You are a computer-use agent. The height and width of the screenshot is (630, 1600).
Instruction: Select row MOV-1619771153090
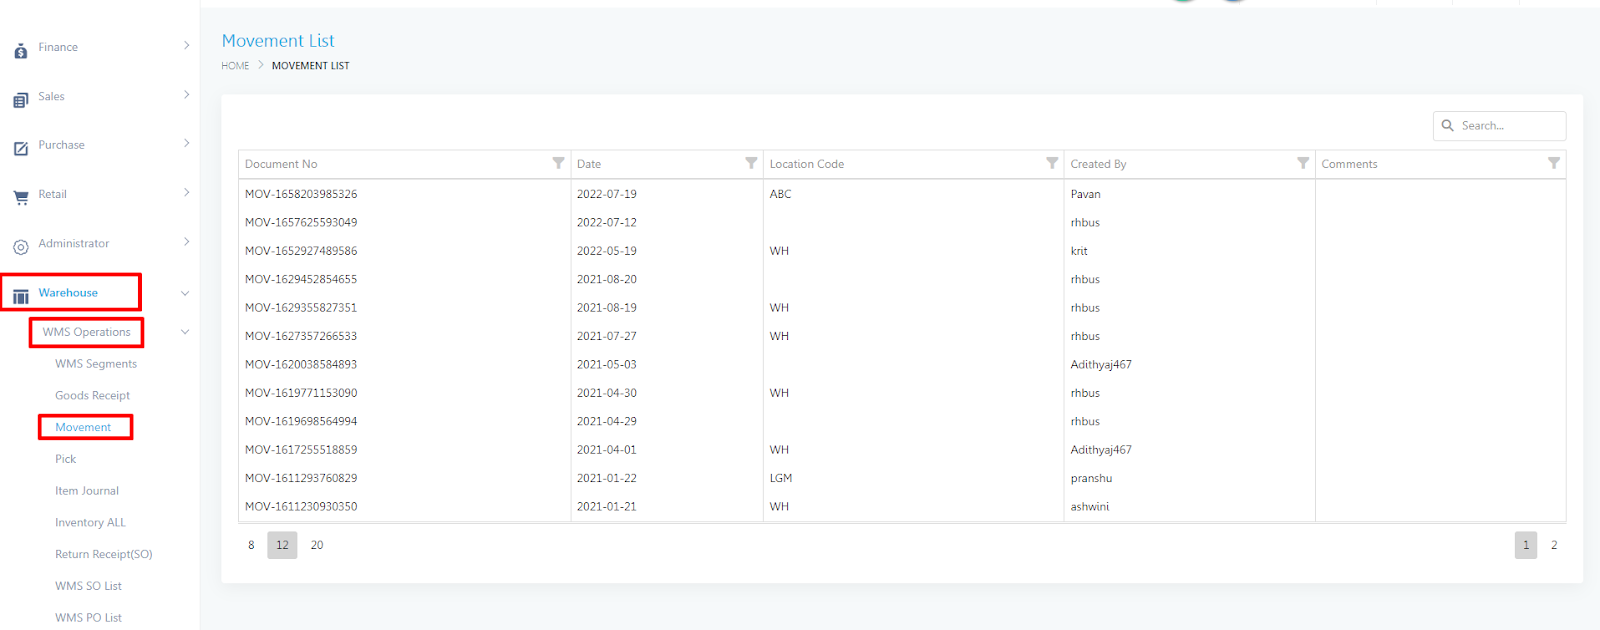[902, 393]
